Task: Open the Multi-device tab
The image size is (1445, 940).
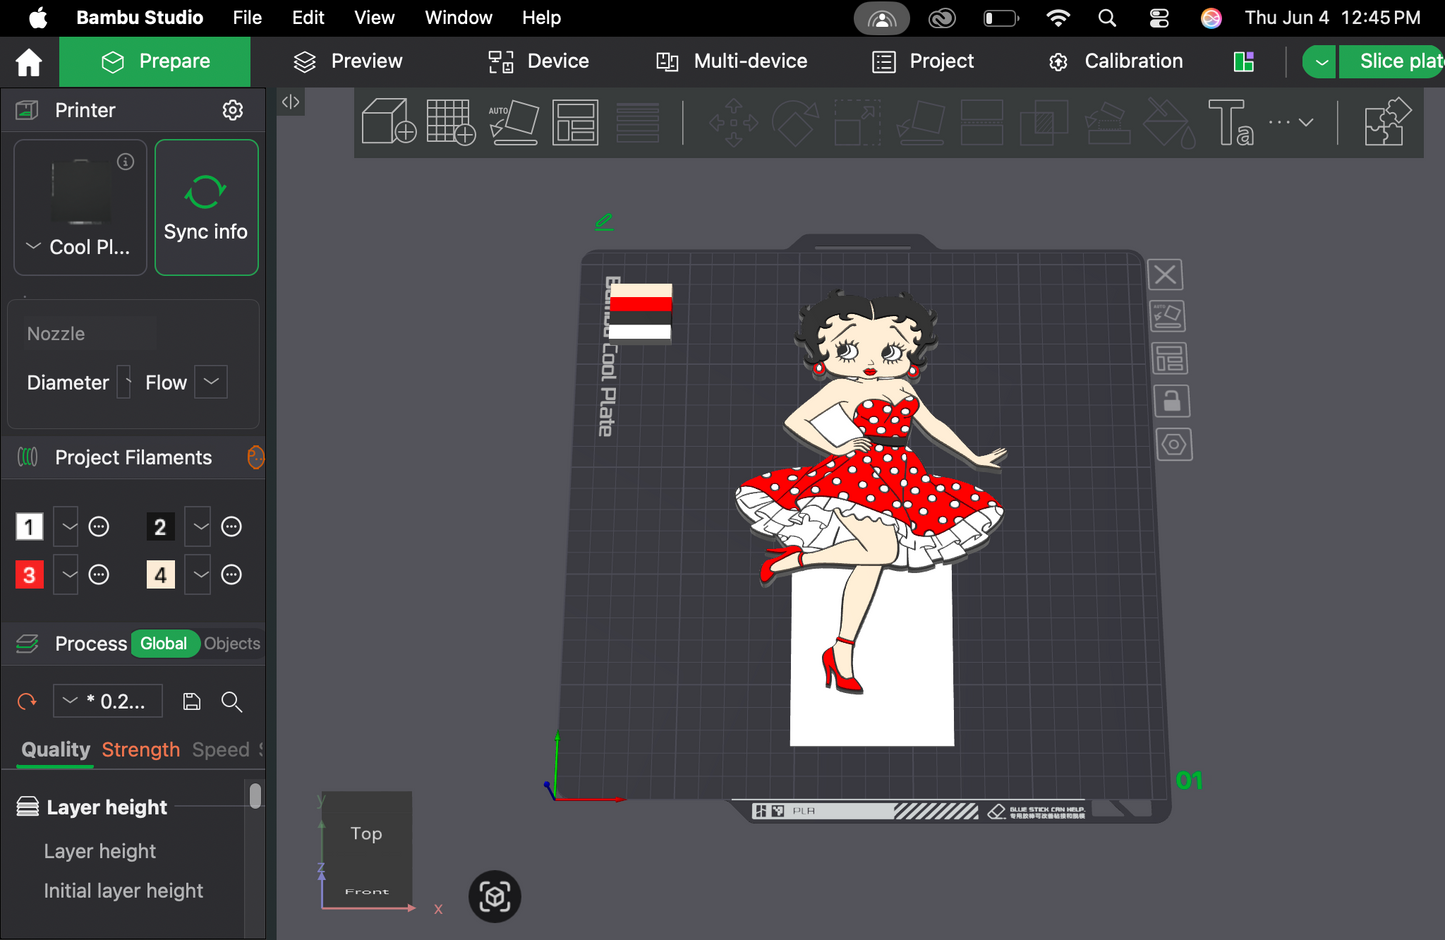Action: [x=732, y=62]
